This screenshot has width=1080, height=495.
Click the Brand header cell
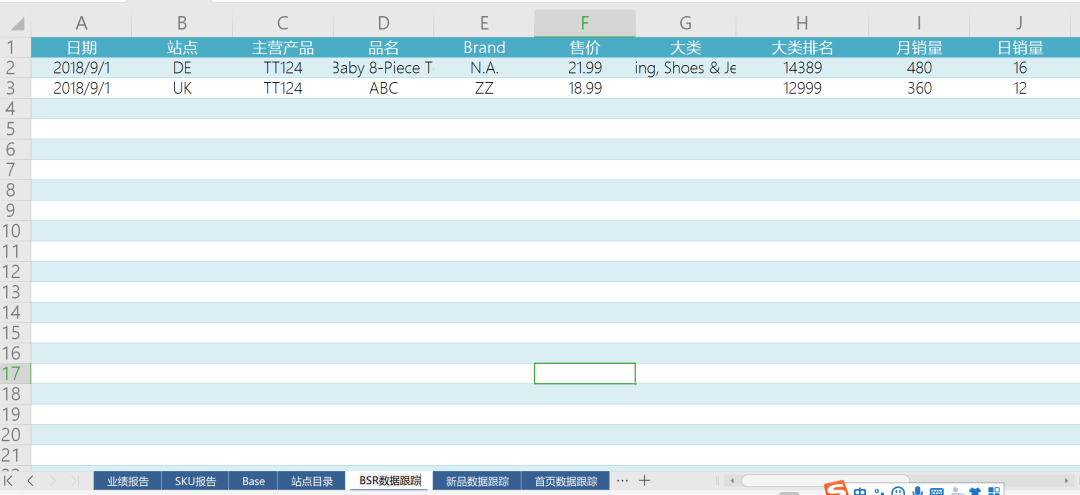tap(484, 48)
